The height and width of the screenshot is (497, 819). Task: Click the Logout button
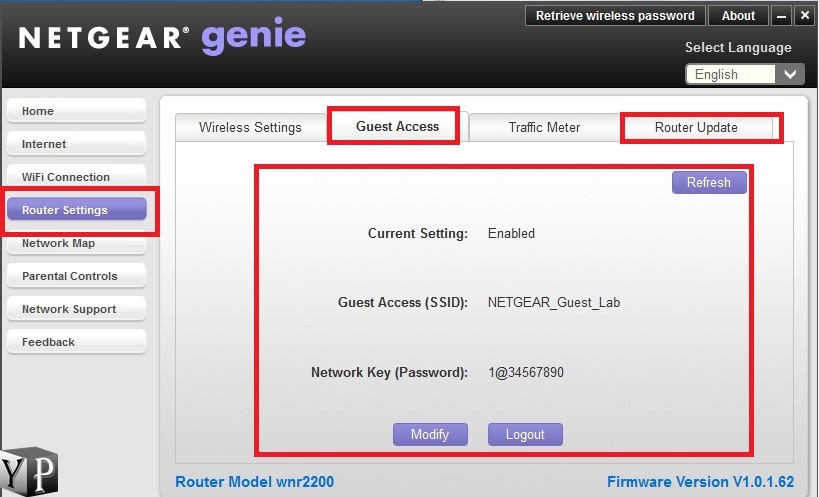point(525,434)
